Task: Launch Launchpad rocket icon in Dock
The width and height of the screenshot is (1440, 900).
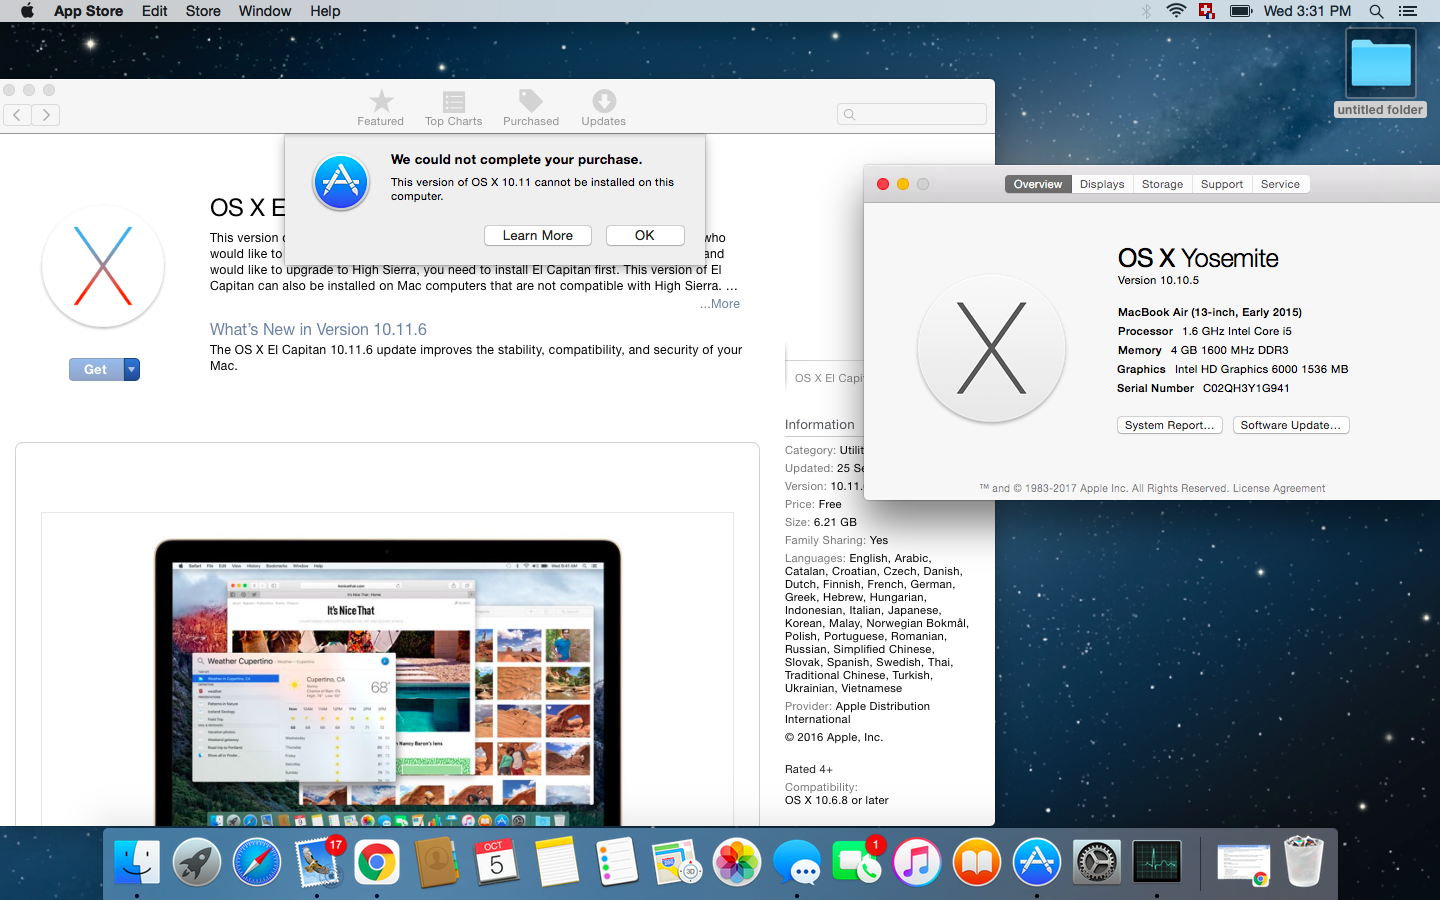Action: click(x=197, y=862)
